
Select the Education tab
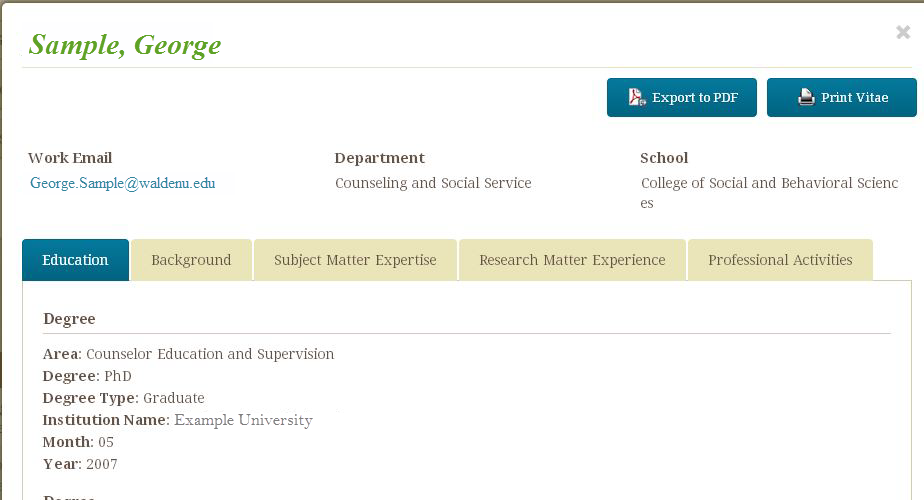pyautogui.click(x=75, y=260)
